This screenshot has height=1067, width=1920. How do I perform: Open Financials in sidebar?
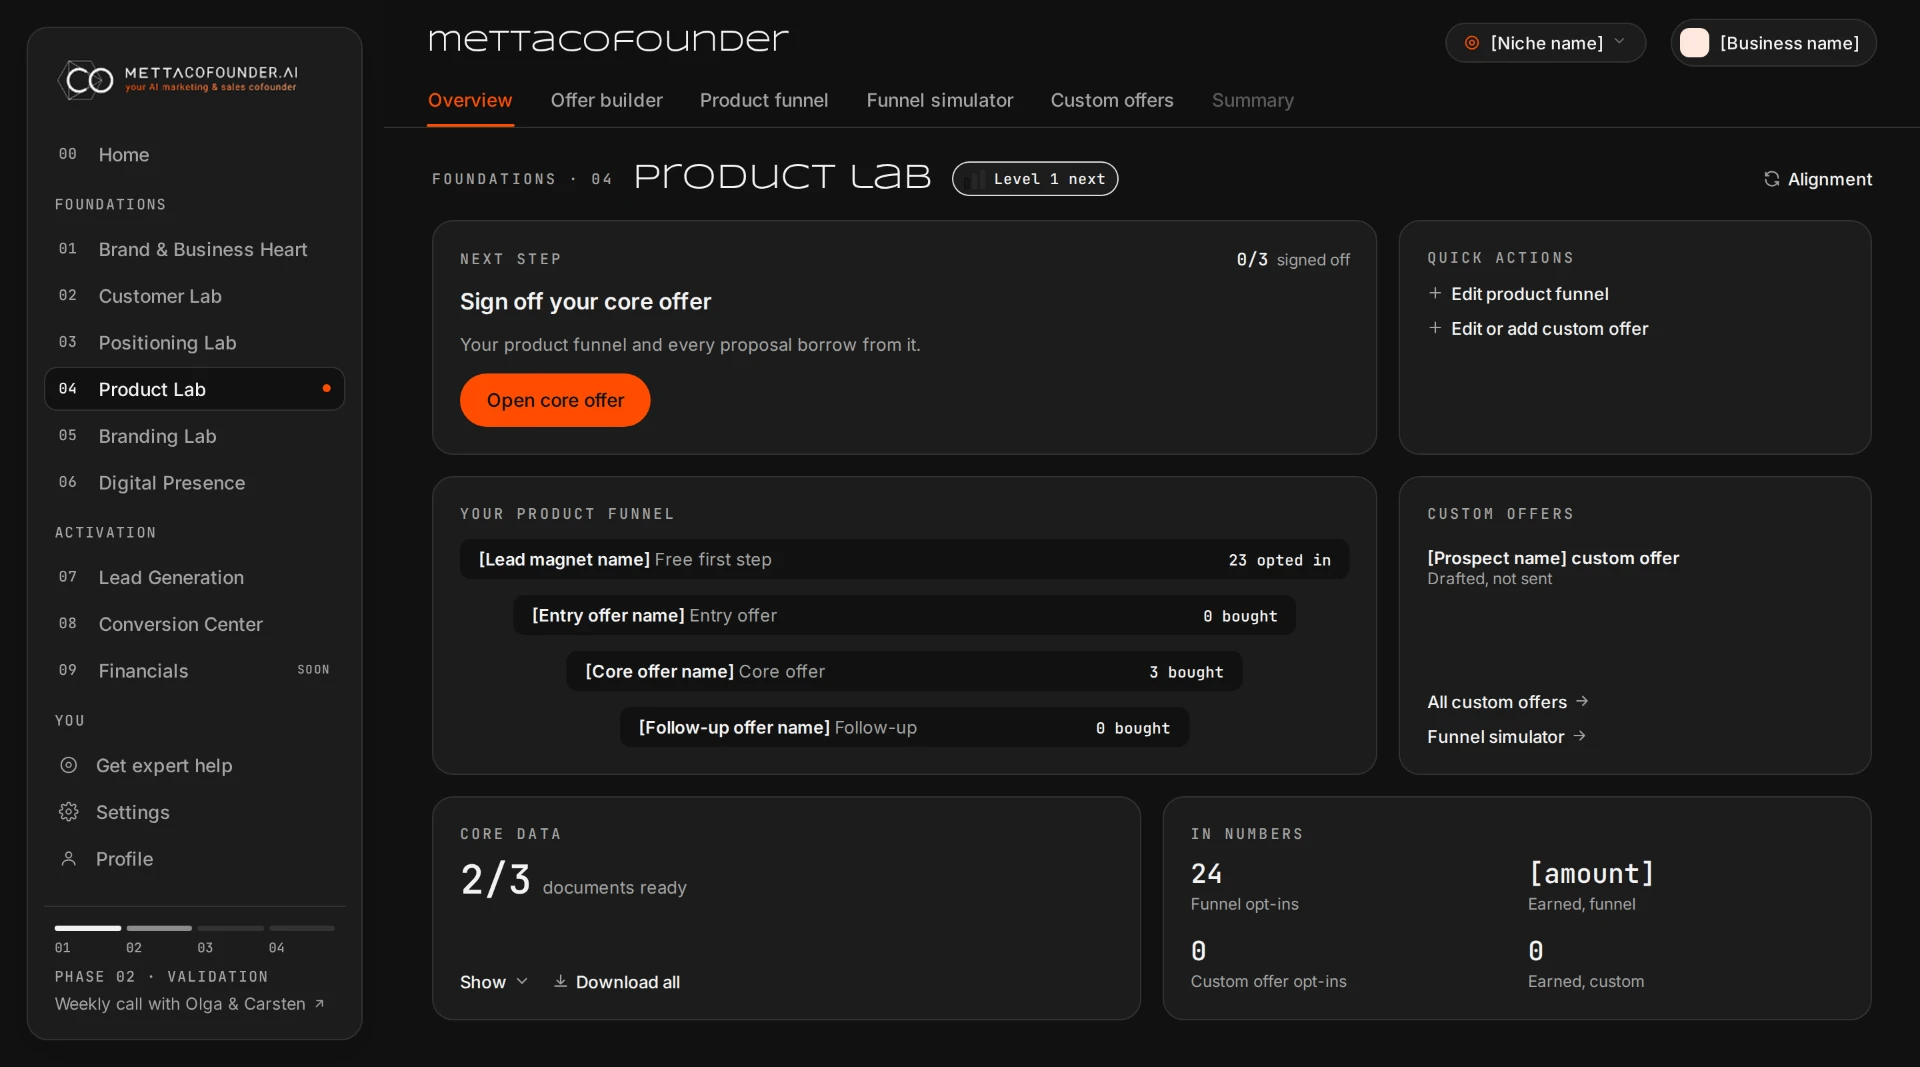194,671
